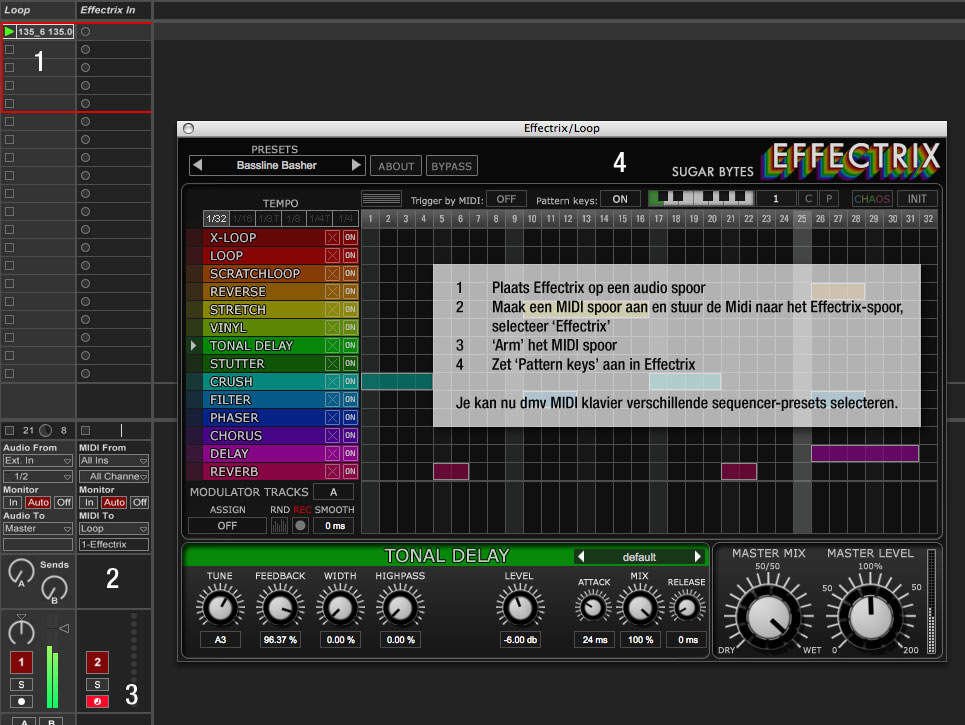The width and height of the screenshot is (965, 725).
Task: Click the X icon on PHASER track
Action: click(x=332, y=417)
